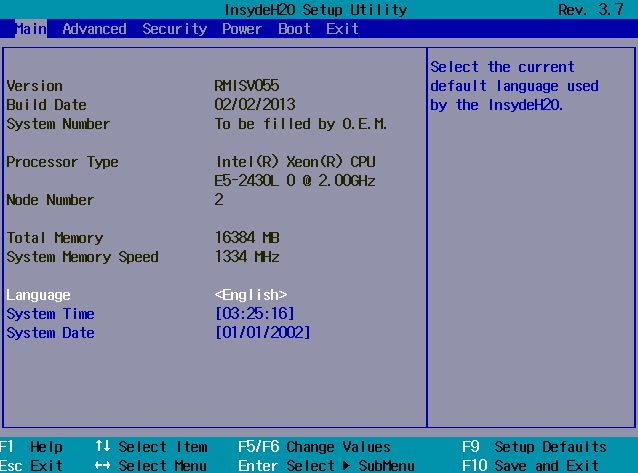638x473 pixels.
Task: Click the left-right arrows Select Menu hint
Action: [151, 465]
